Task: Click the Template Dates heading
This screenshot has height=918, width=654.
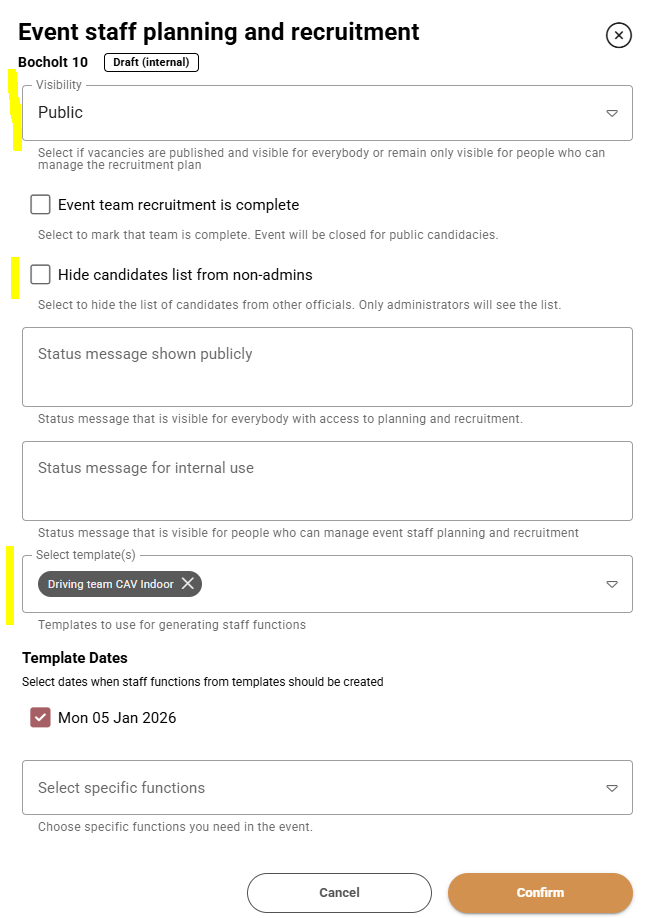Action: coord(75,658)
